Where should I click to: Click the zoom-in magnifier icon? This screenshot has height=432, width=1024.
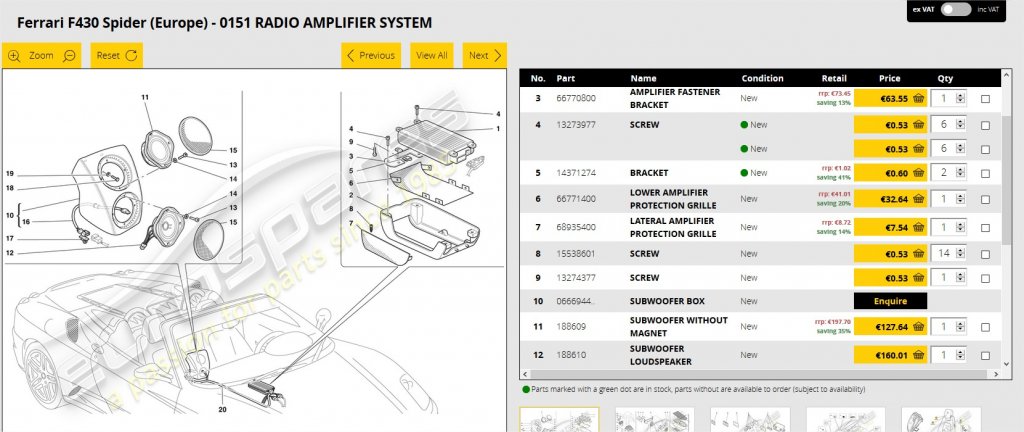click(14, 55)
